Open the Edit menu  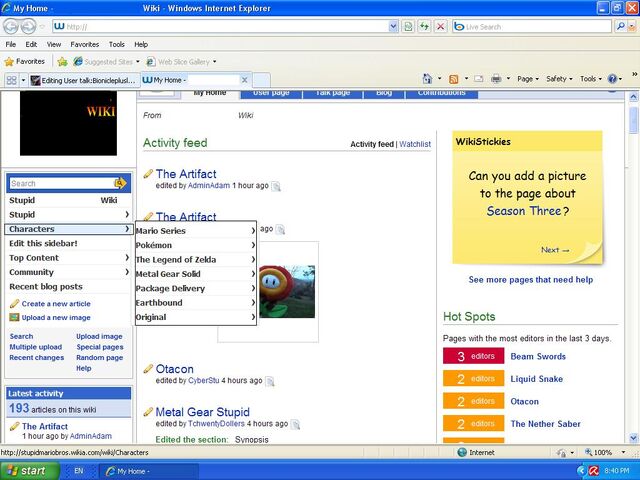tap(31, 44)
